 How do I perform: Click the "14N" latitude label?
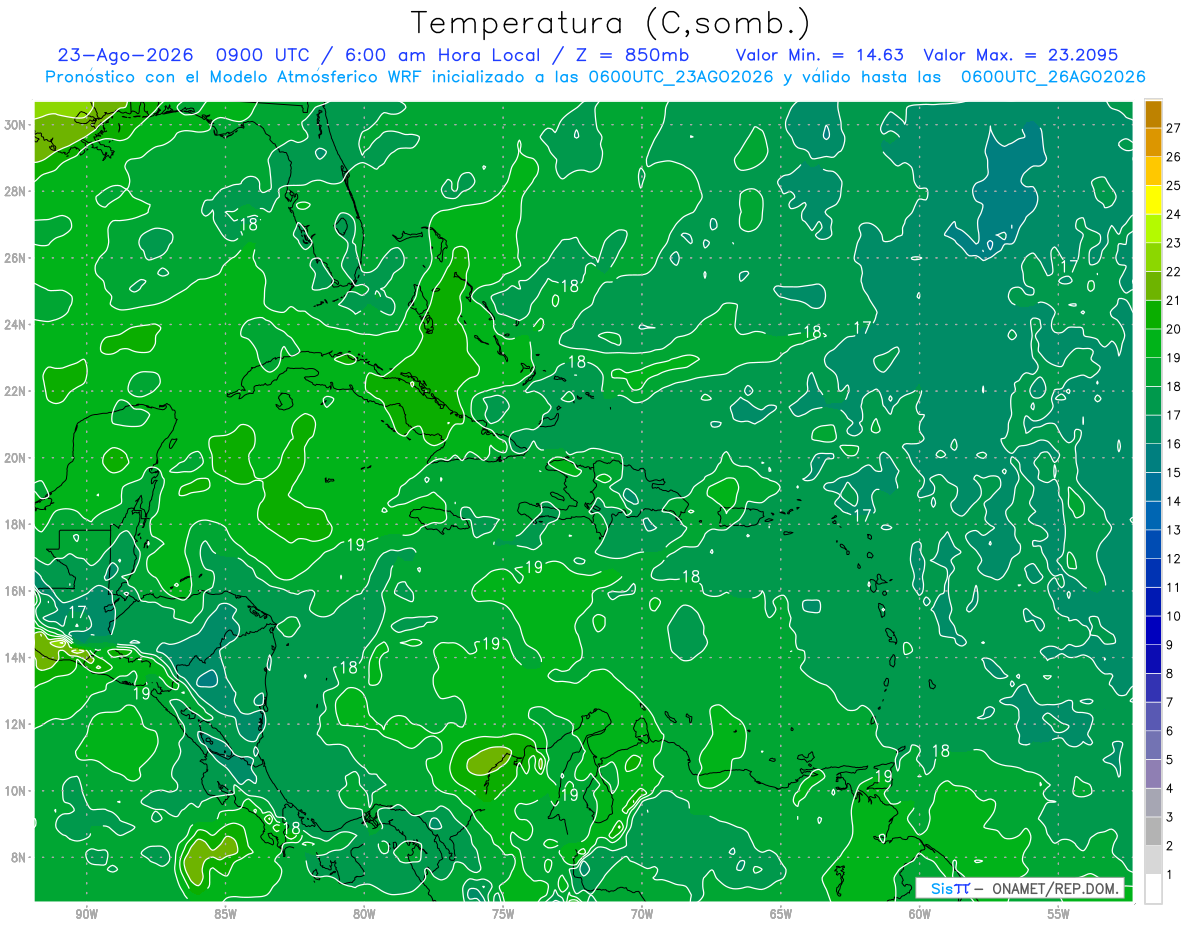(x=15, y=658)
